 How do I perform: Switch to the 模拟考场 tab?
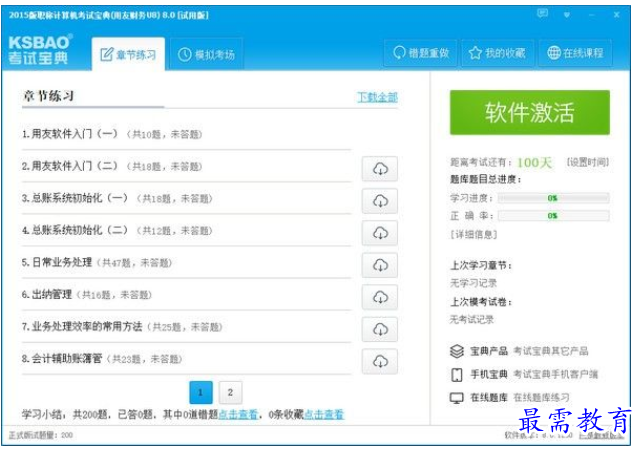tap(207, 54)
